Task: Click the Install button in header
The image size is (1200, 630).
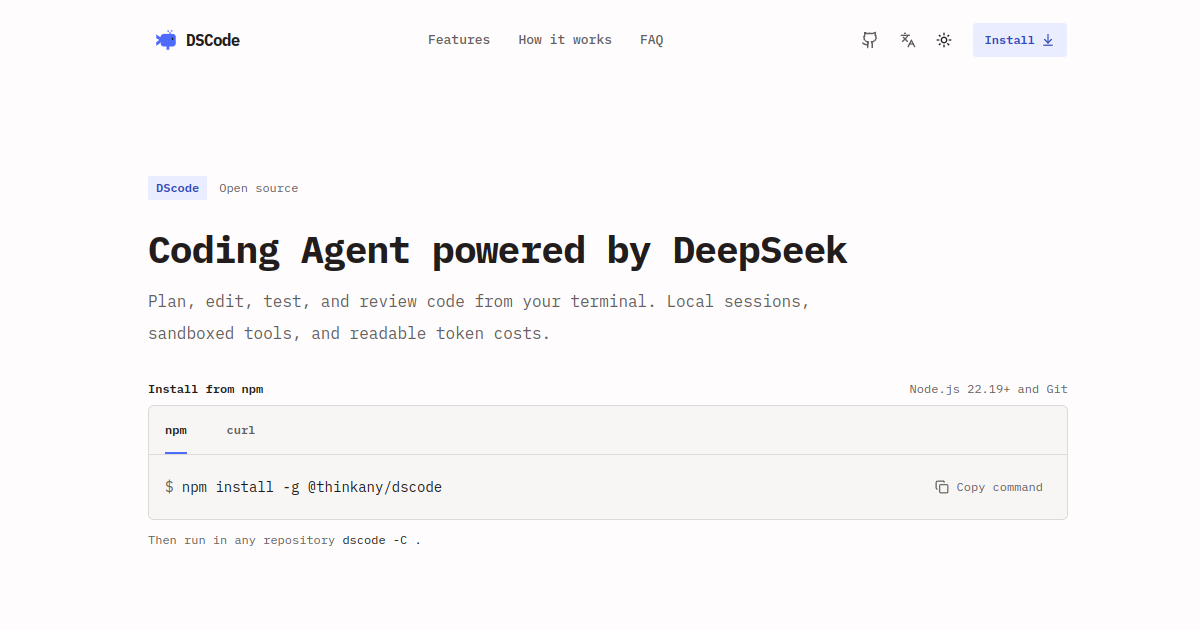Action: point(1020,40)
